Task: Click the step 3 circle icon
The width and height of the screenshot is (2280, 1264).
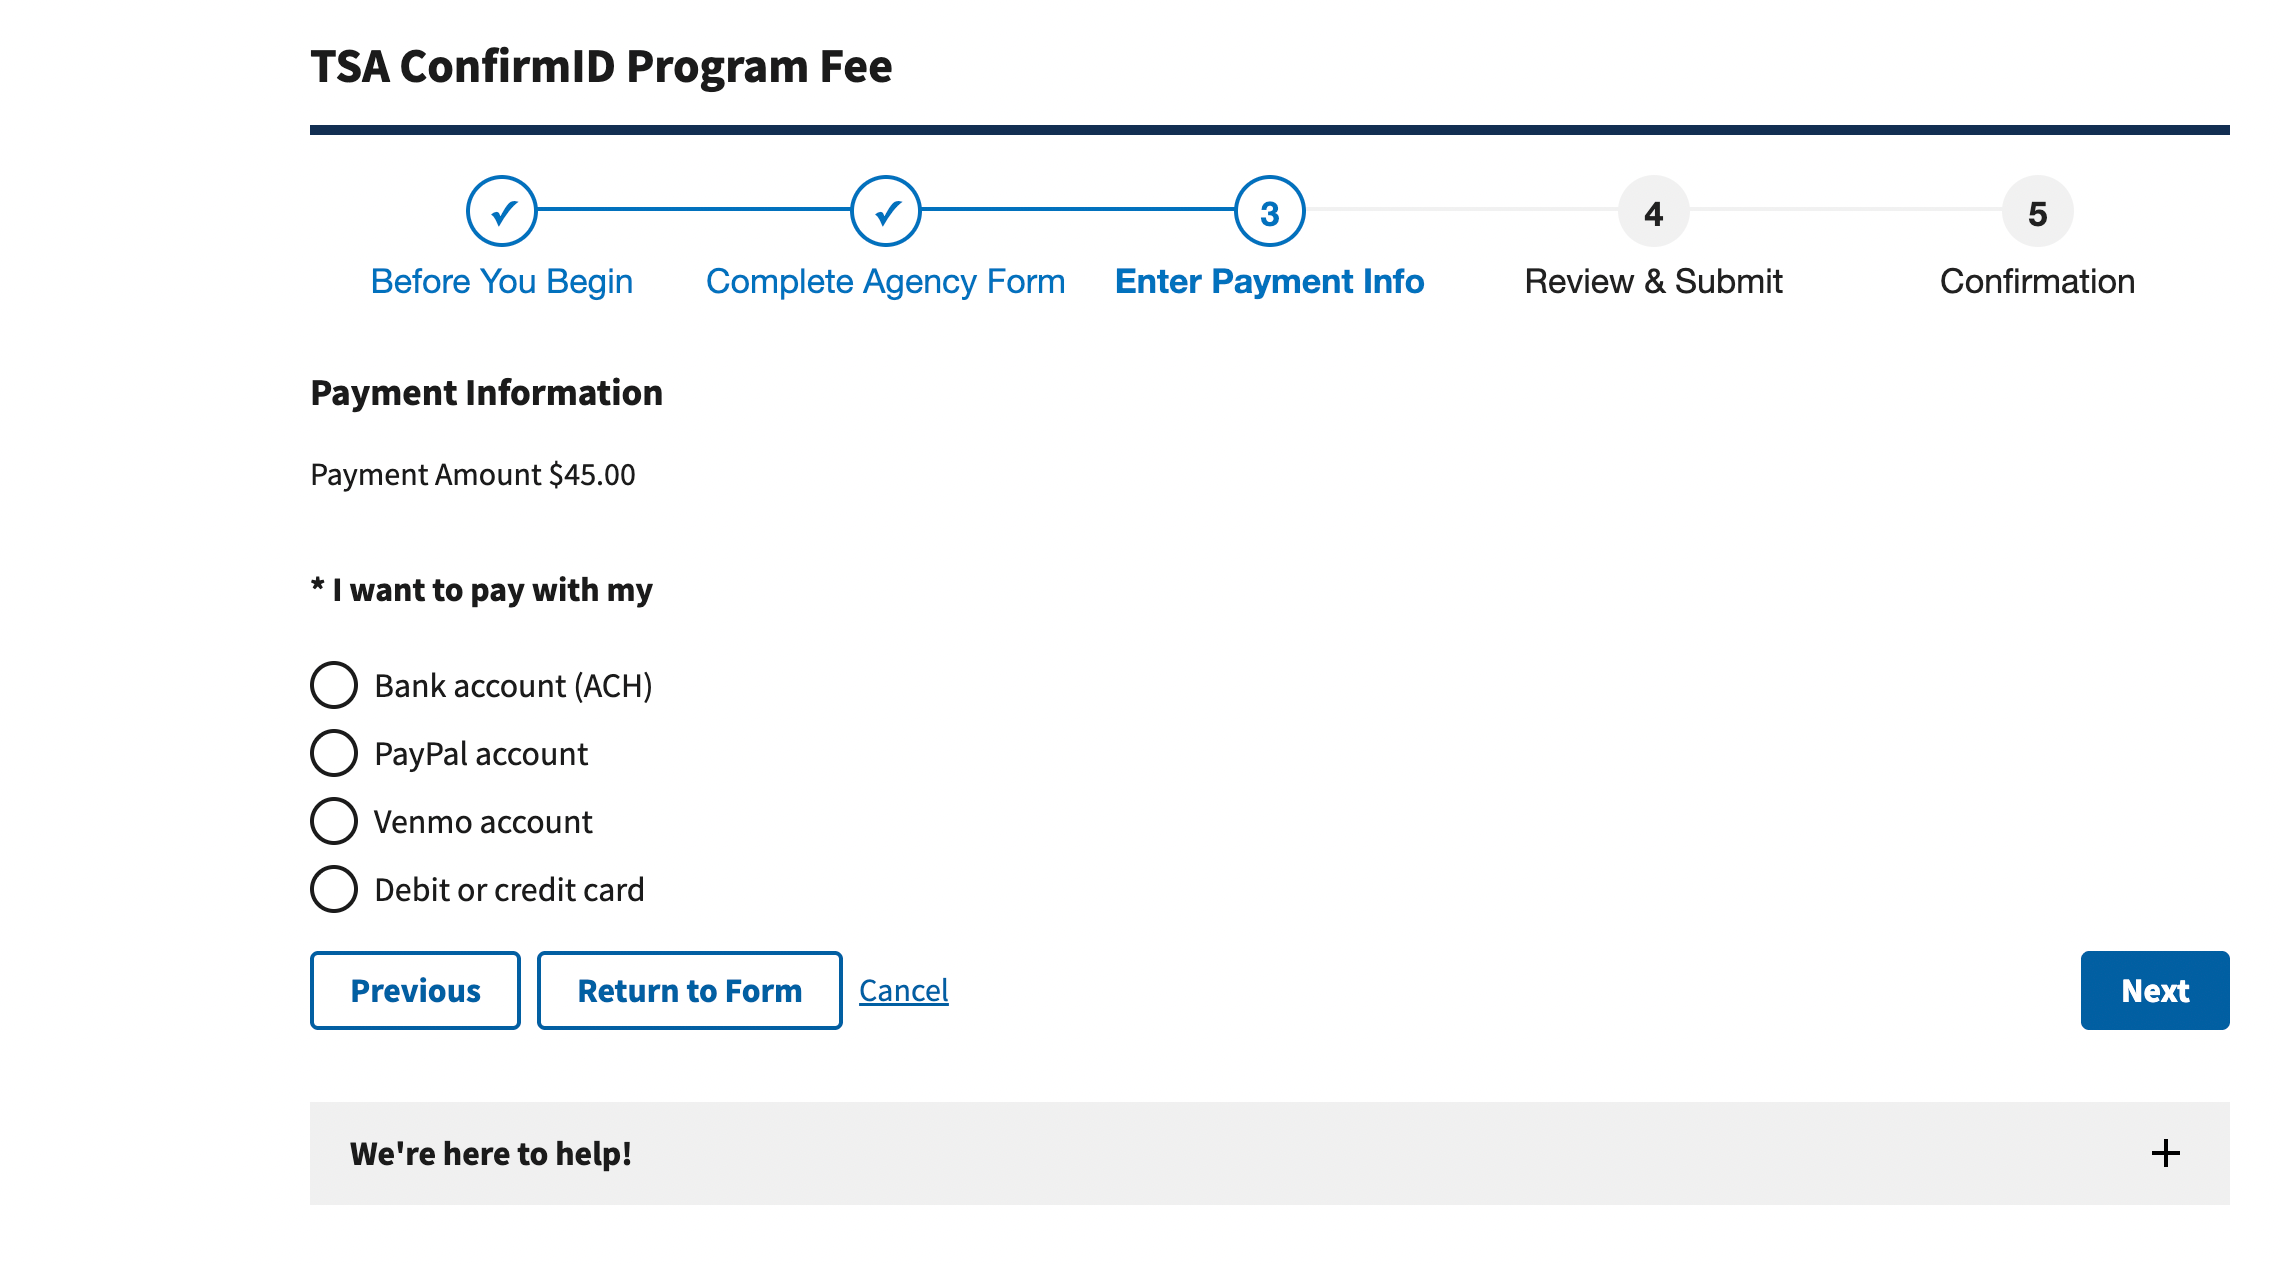Action: (1270, 212)
